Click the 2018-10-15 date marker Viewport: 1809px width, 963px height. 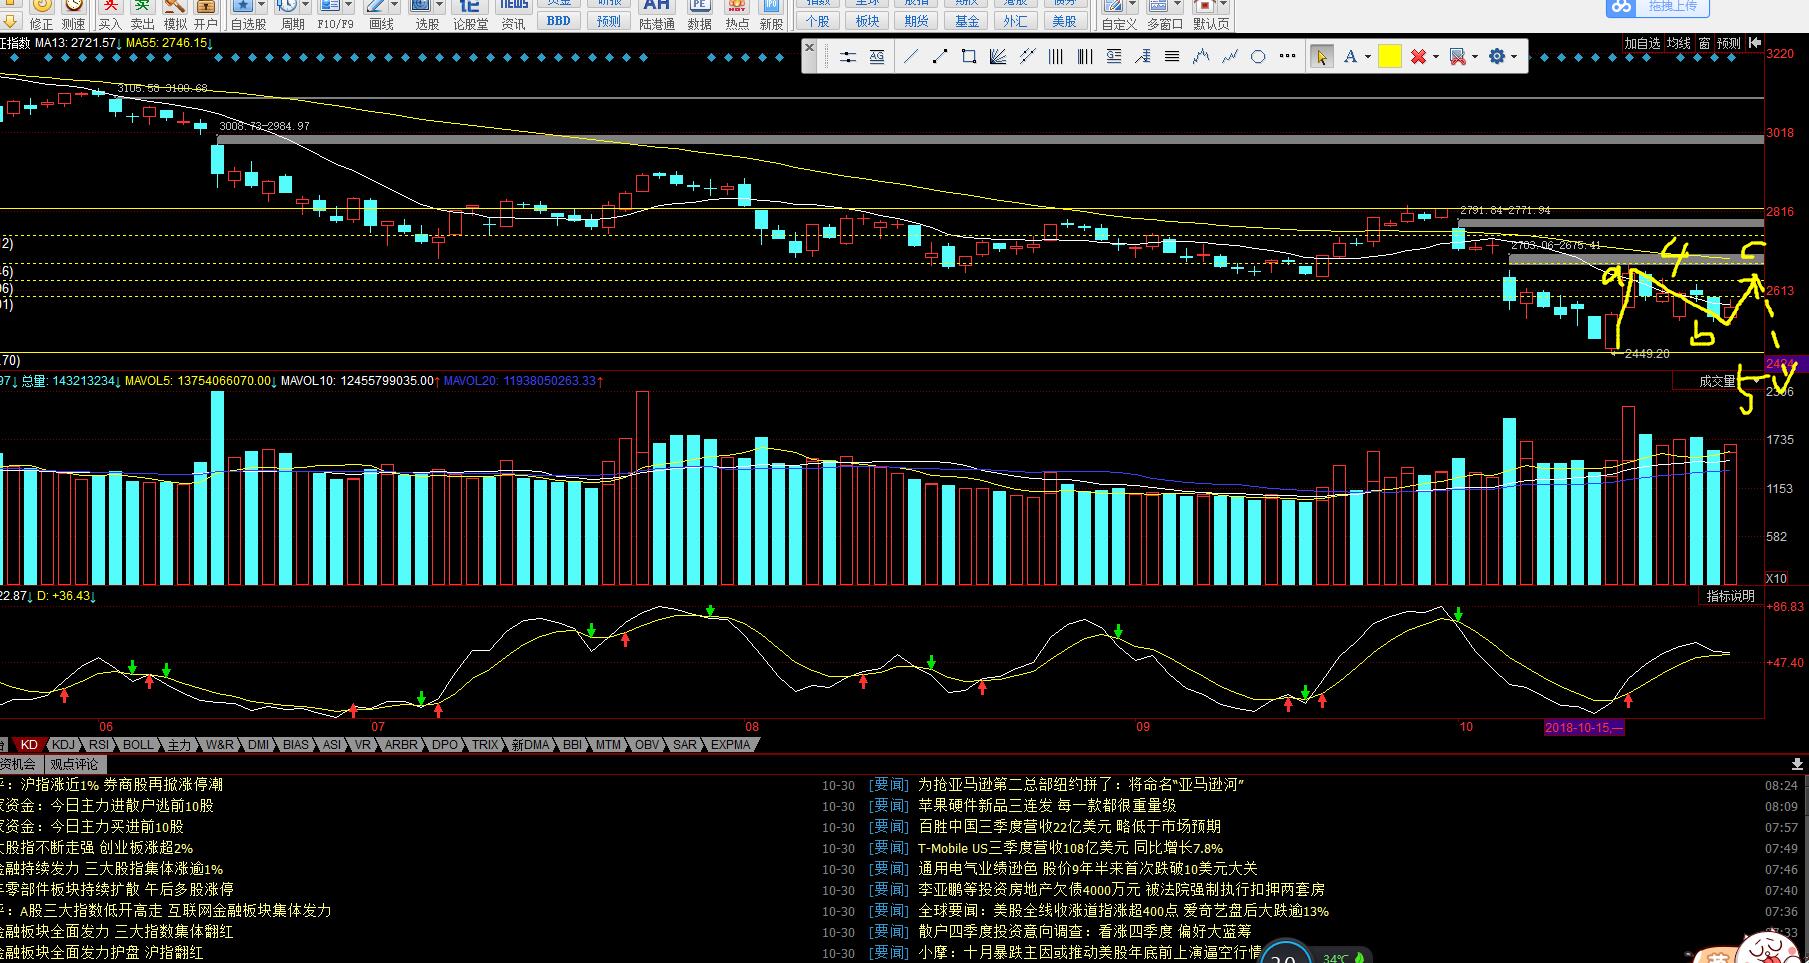coord(1584,727)
